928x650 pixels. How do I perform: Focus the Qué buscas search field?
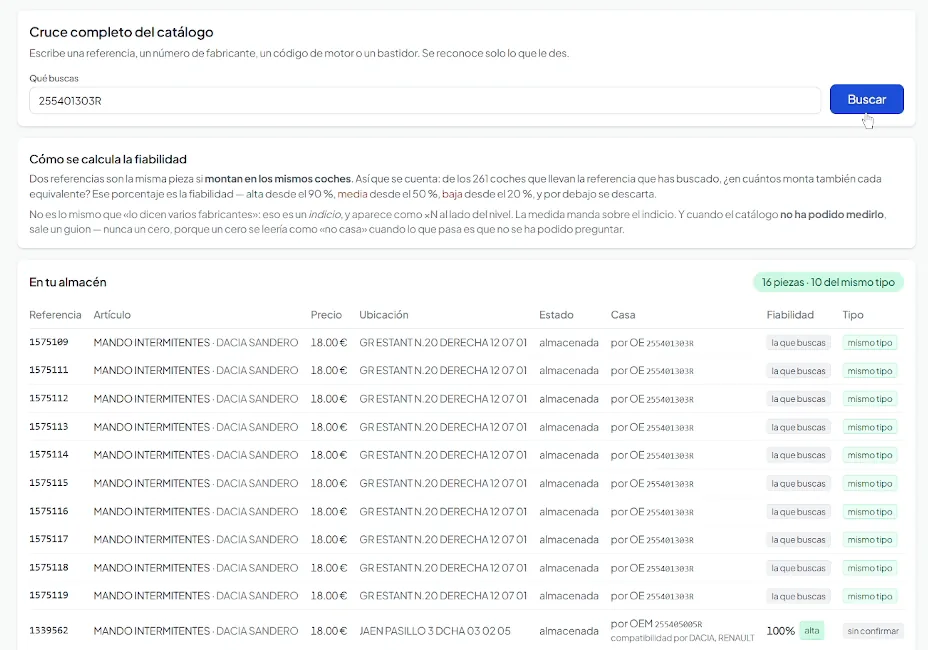pyautogui.click(x=425, y=101)
